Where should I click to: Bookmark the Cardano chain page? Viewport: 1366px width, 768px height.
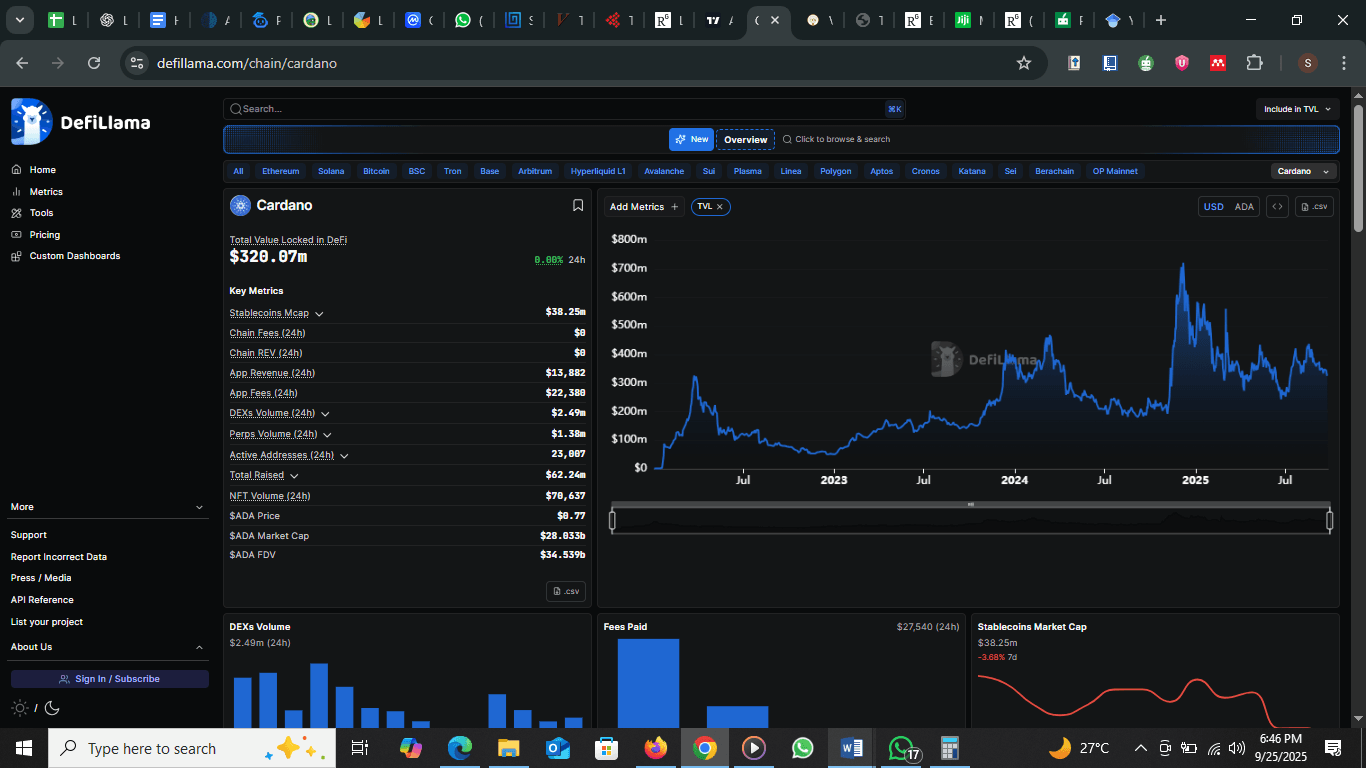pyautogui.click(x=578, y=205)
